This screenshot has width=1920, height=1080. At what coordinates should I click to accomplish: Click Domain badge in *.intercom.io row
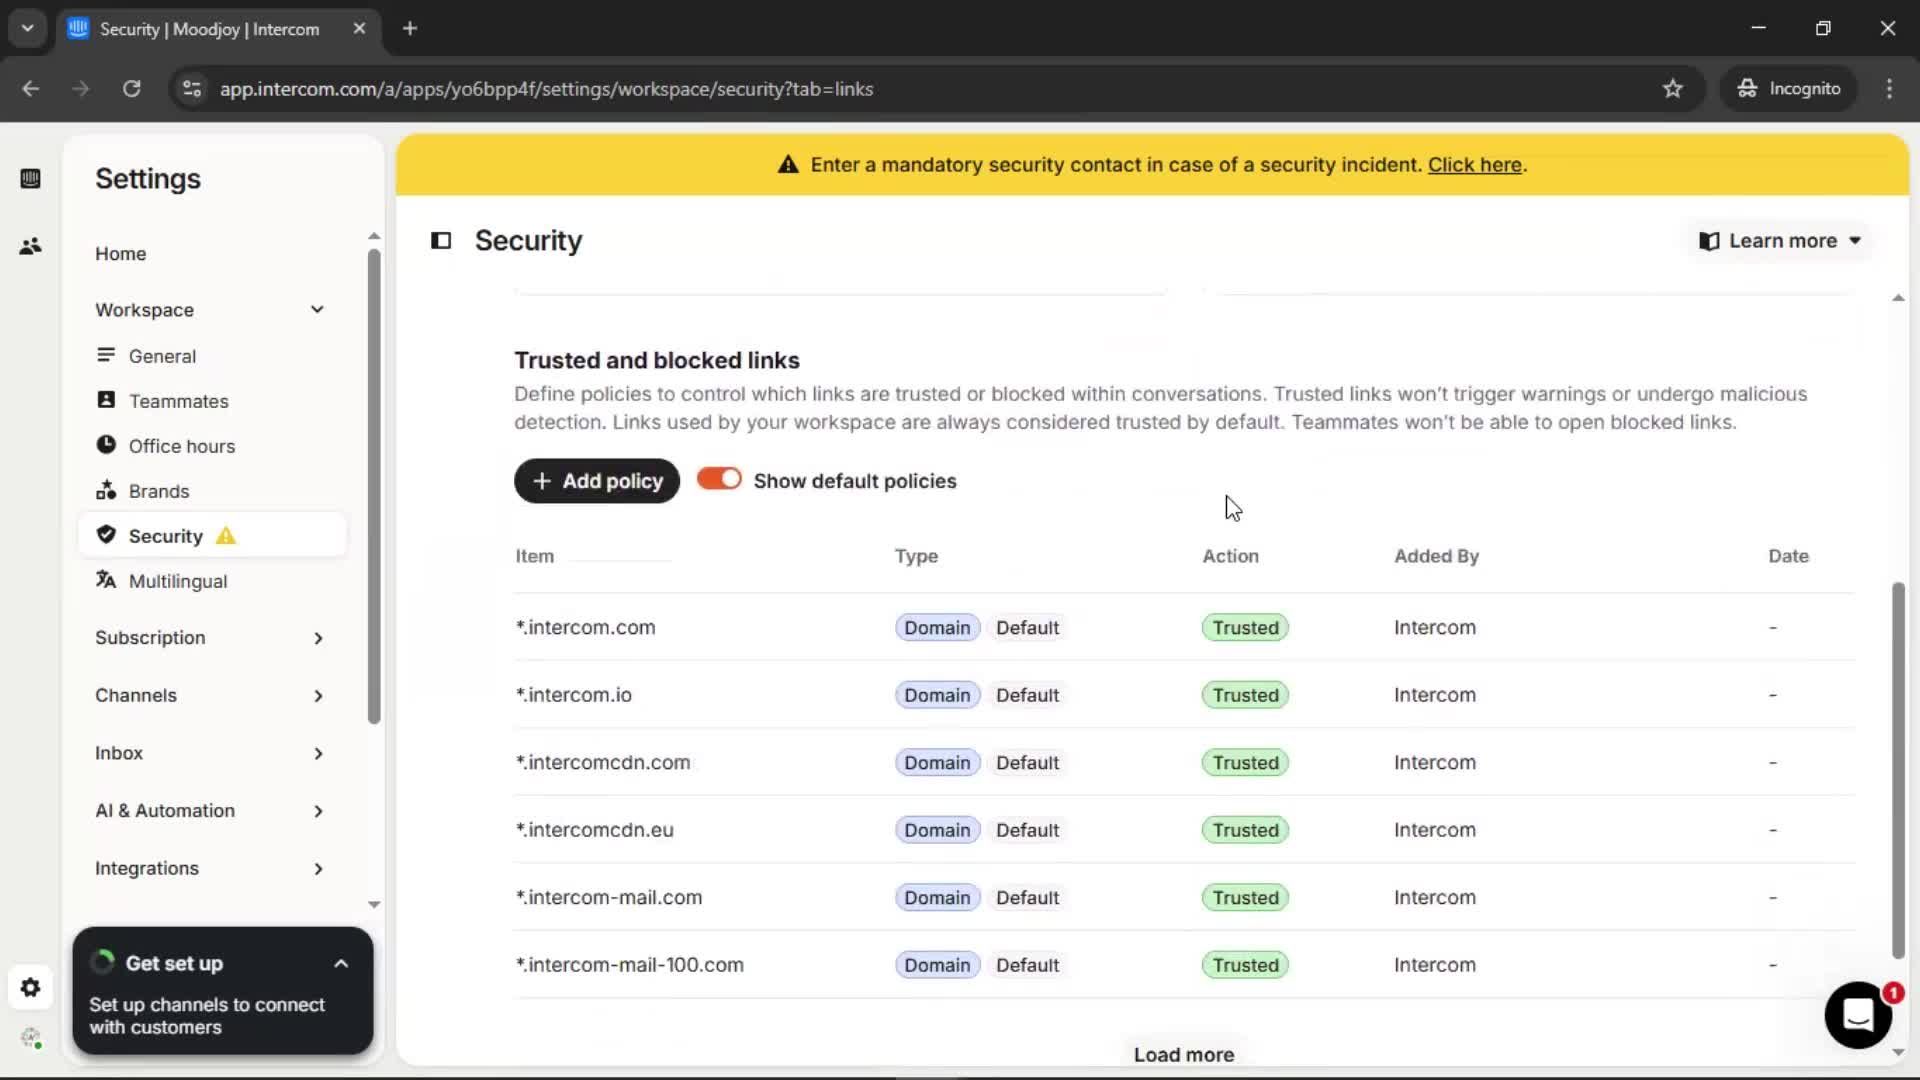(937, 695)
